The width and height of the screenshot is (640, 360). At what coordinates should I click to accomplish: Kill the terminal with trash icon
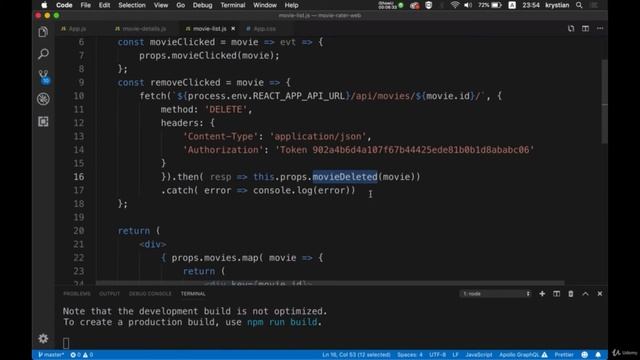(x=571, y=293)
